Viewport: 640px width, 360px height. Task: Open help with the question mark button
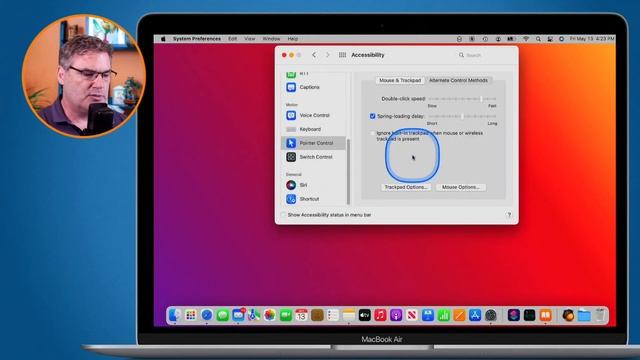tap(509, 215)
